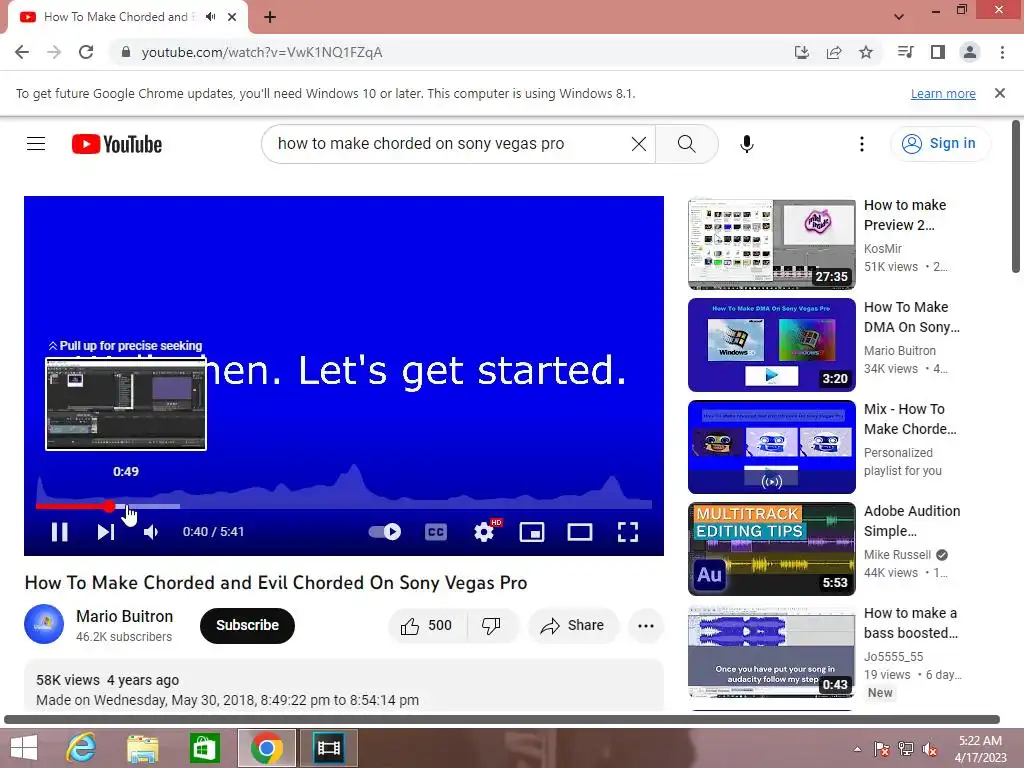Seek on the video progress bar
This screenshot has width=1024, height=768.
[x=344, y=506]
